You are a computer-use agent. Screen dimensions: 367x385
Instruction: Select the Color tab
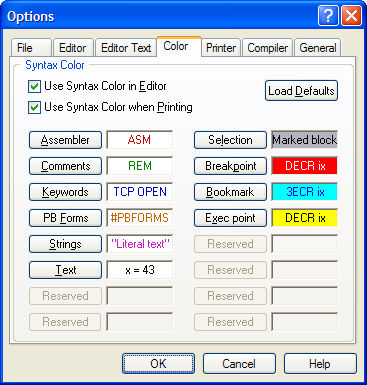pos(179,47)
